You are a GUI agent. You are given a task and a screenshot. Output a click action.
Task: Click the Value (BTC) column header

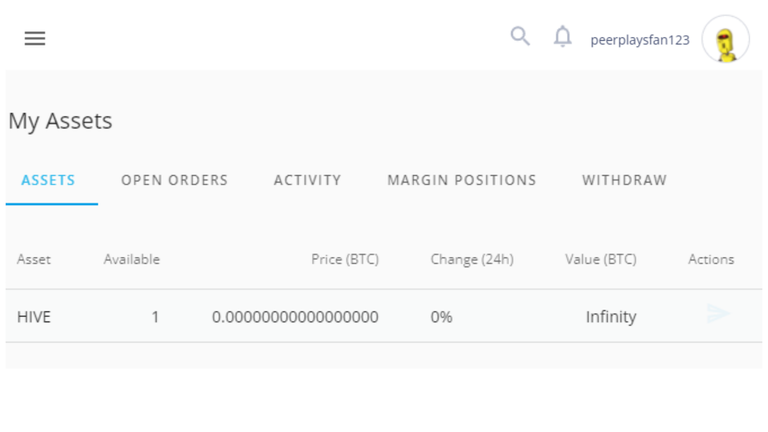(601, 259)
